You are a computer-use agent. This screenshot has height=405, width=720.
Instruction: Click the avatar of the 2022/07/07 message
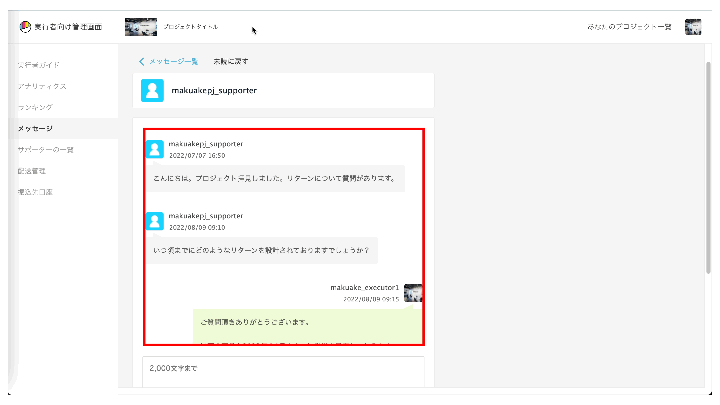point(154,149)
